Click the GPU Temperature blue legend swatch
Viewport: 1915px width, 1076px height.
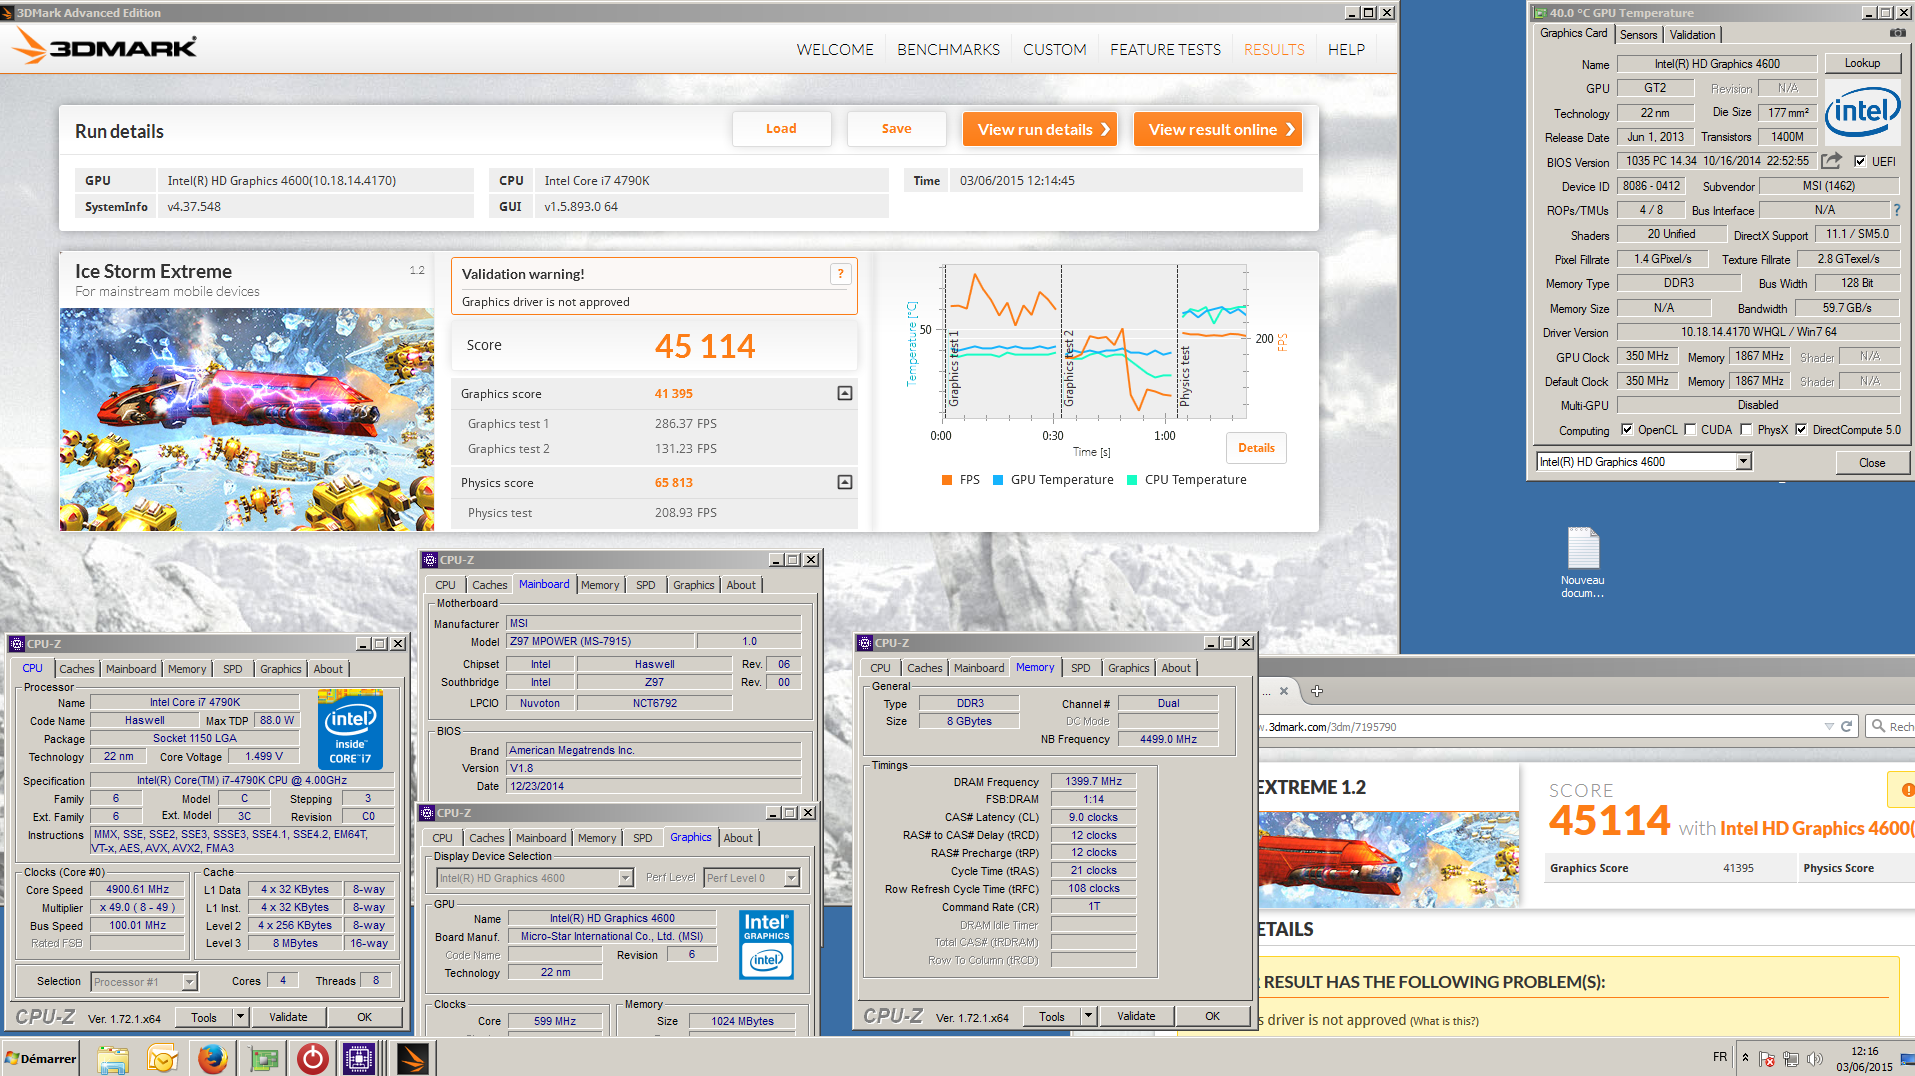[x=998, y=480]
